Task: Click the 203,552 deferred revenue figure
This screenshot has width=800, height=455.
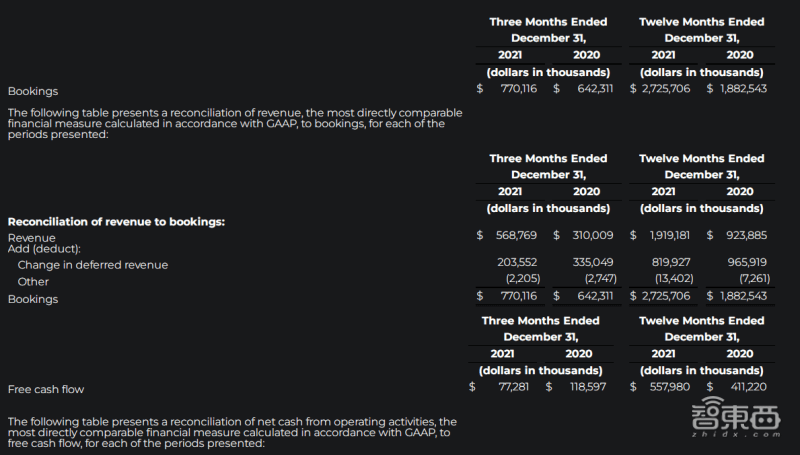Action: 517,262
